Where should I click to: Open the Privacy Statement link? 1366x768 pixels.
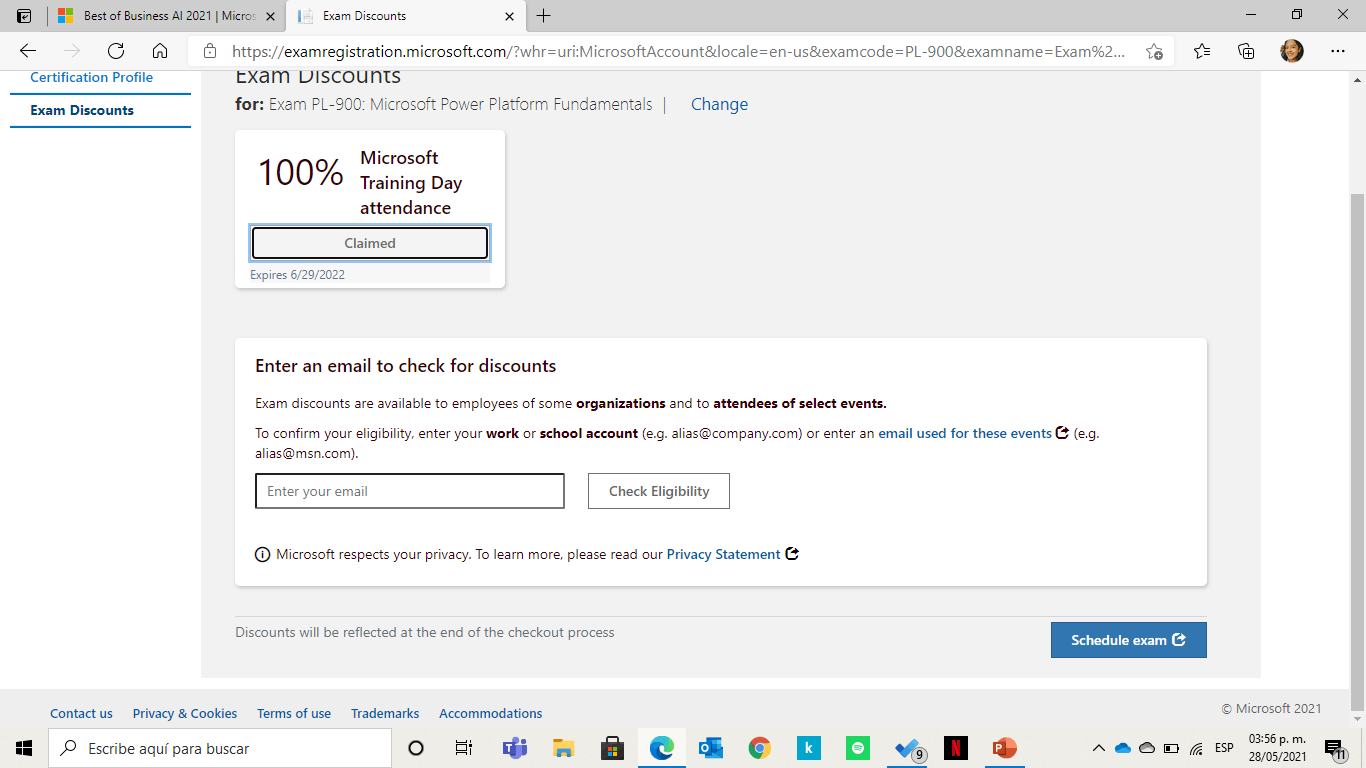[x=724, y=554]
